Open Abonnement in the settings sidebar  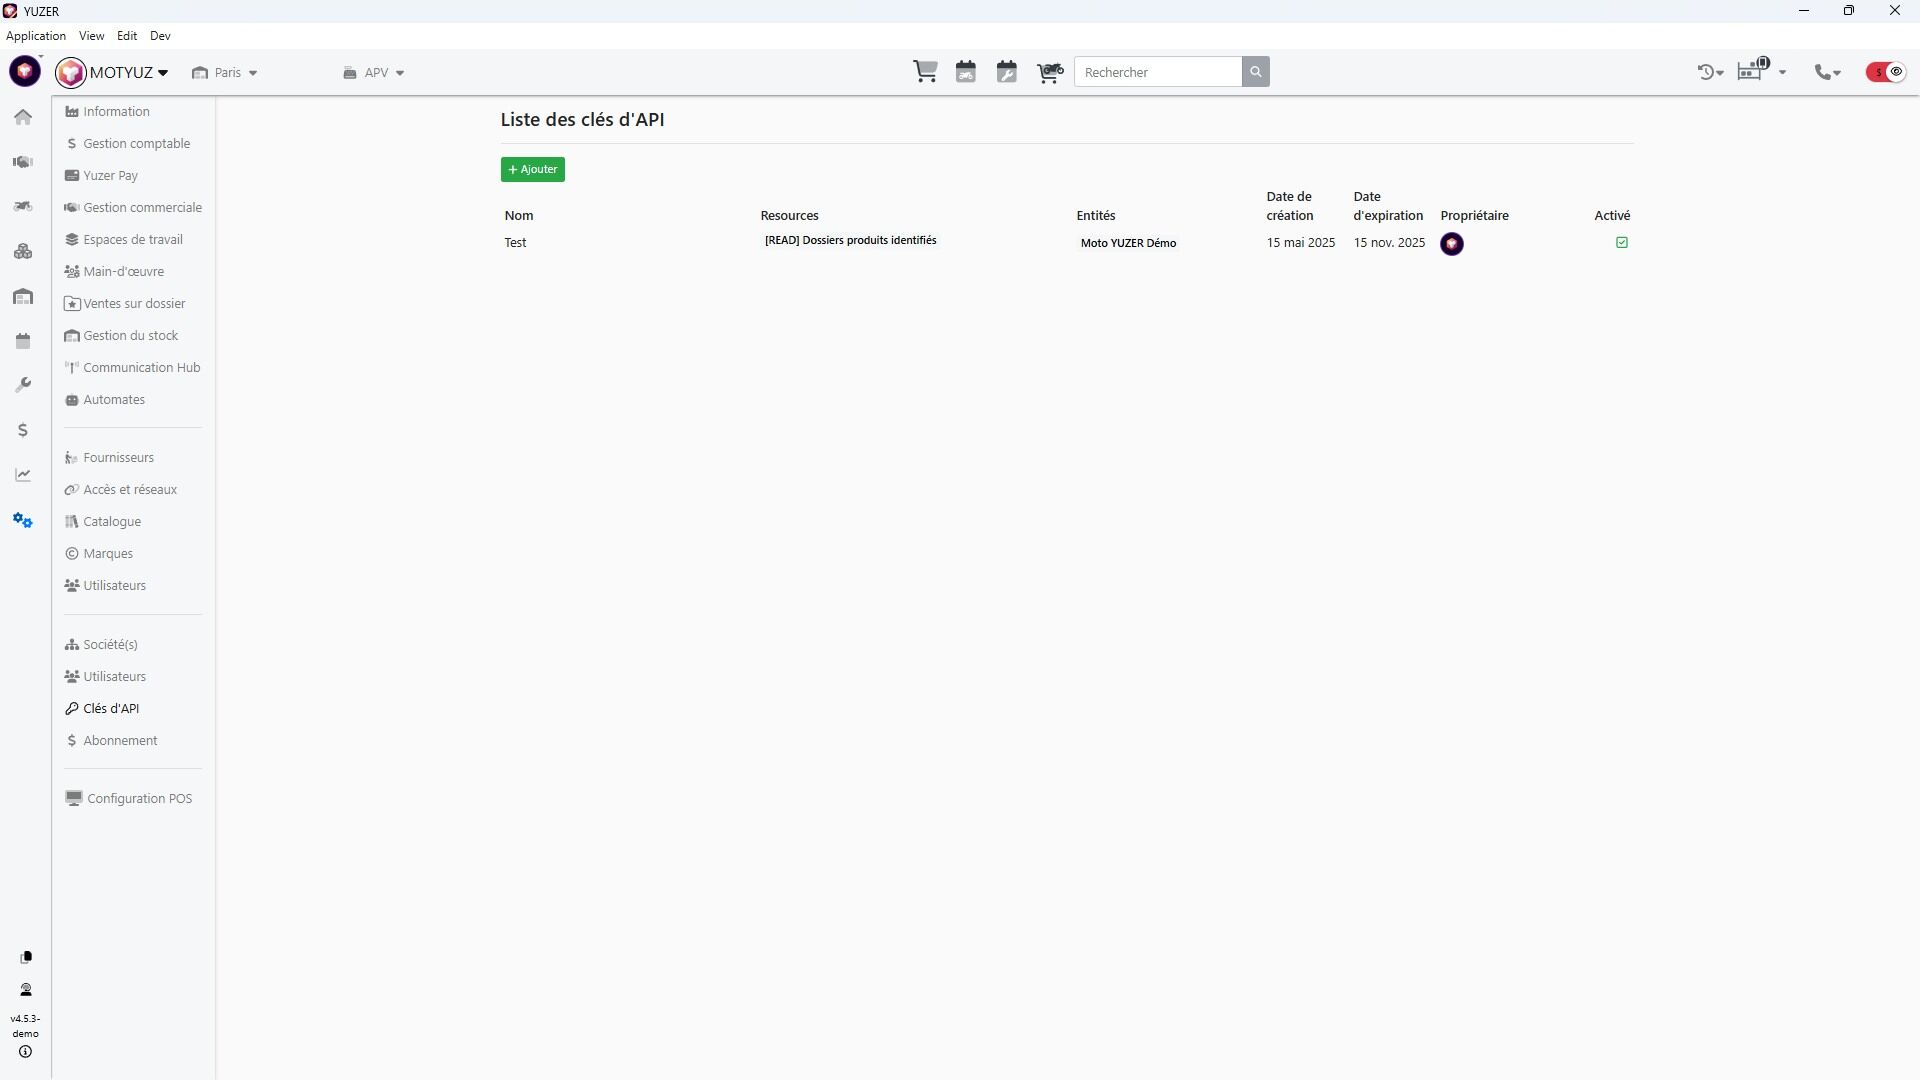pyautogui.click(x=120, y=741)
